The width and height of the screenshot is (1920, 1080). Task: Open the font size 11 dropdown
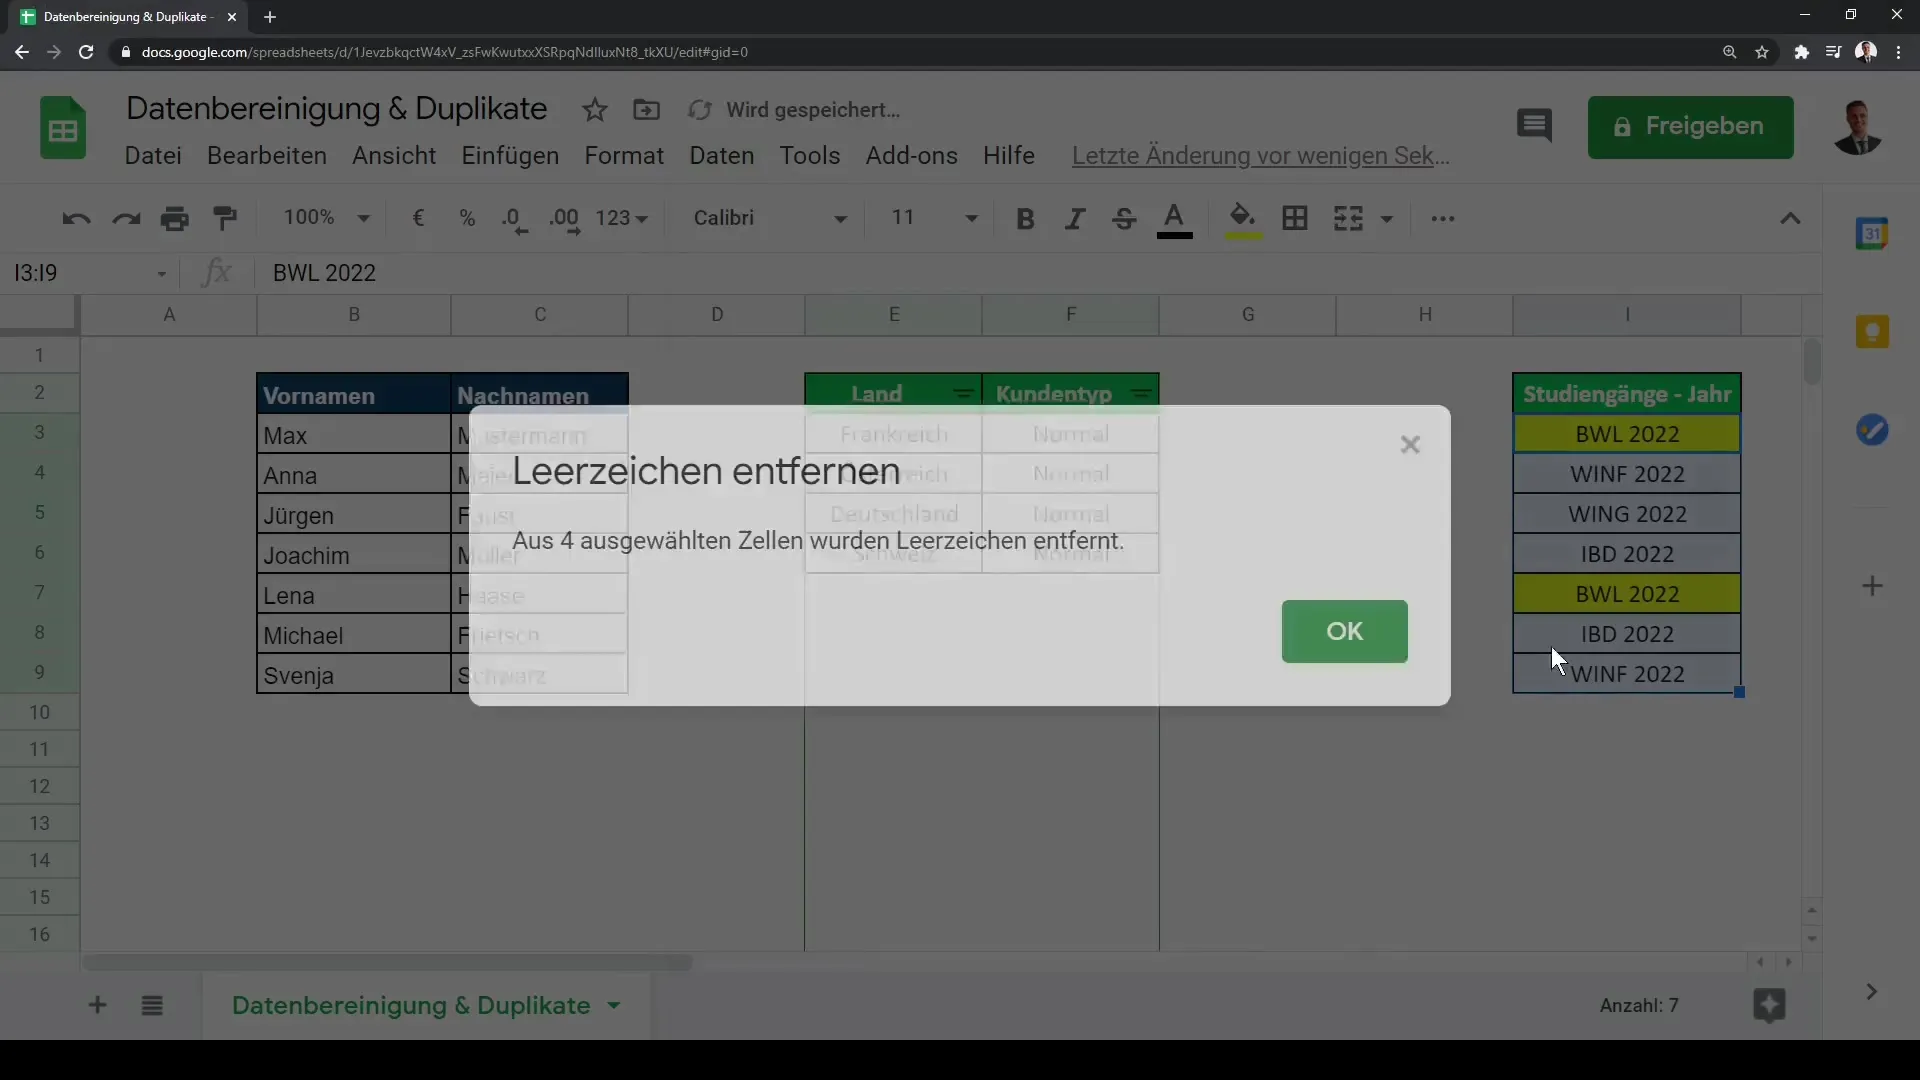(x=933, y=218)
